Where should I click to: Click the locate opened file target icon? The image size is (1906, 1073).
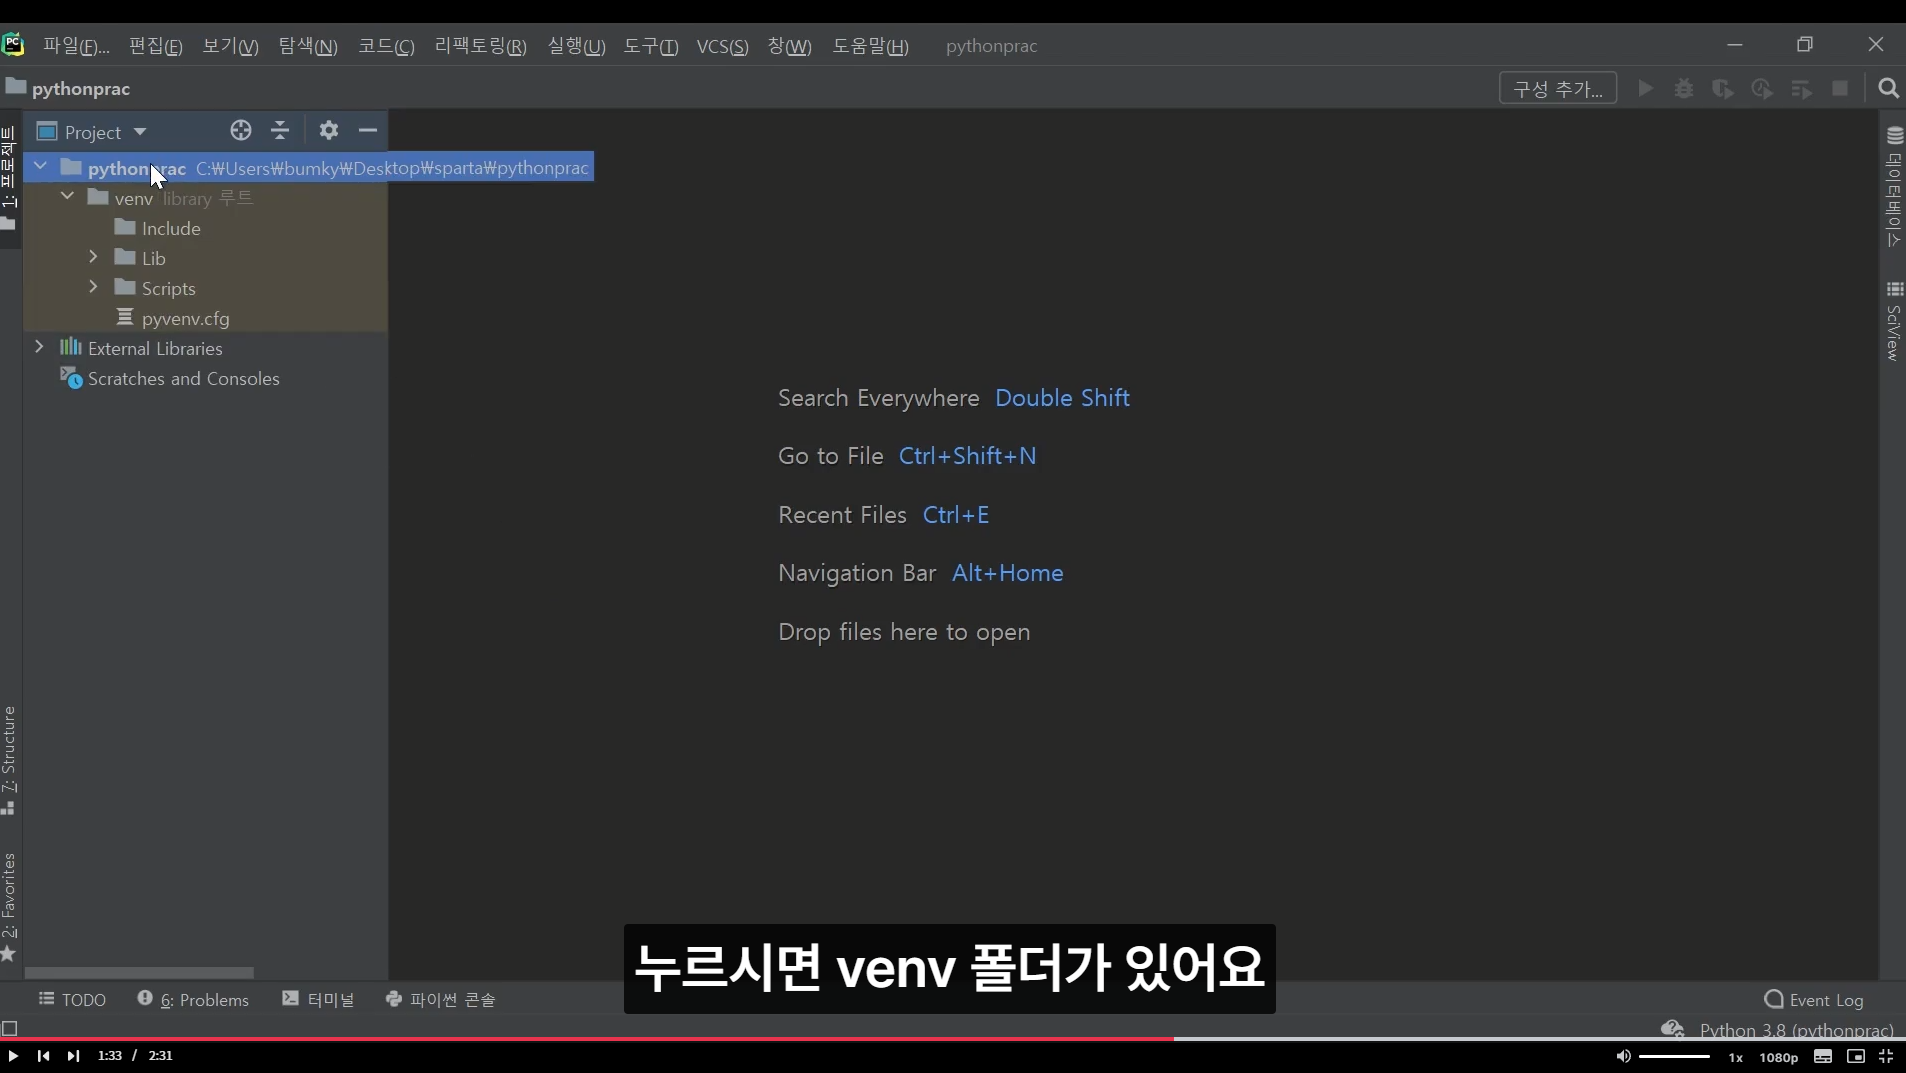click(240, 130)
